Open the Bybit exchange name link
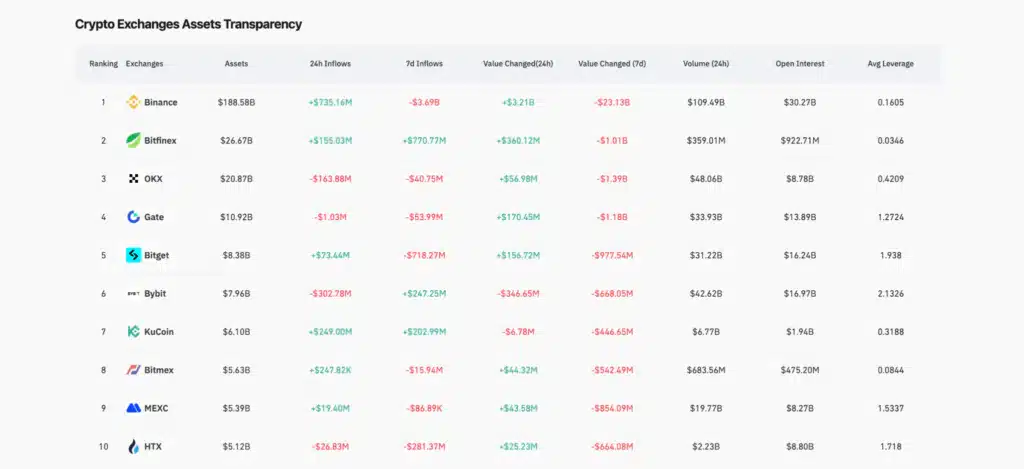This screenshot has height=469, width=1024. click(x=155, y=293)
